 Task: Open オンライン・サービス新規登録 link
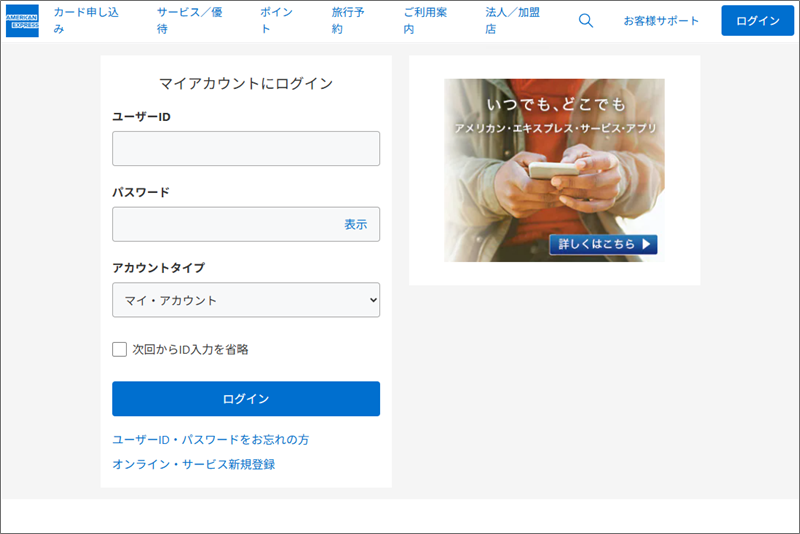click(x=193, y=464)
